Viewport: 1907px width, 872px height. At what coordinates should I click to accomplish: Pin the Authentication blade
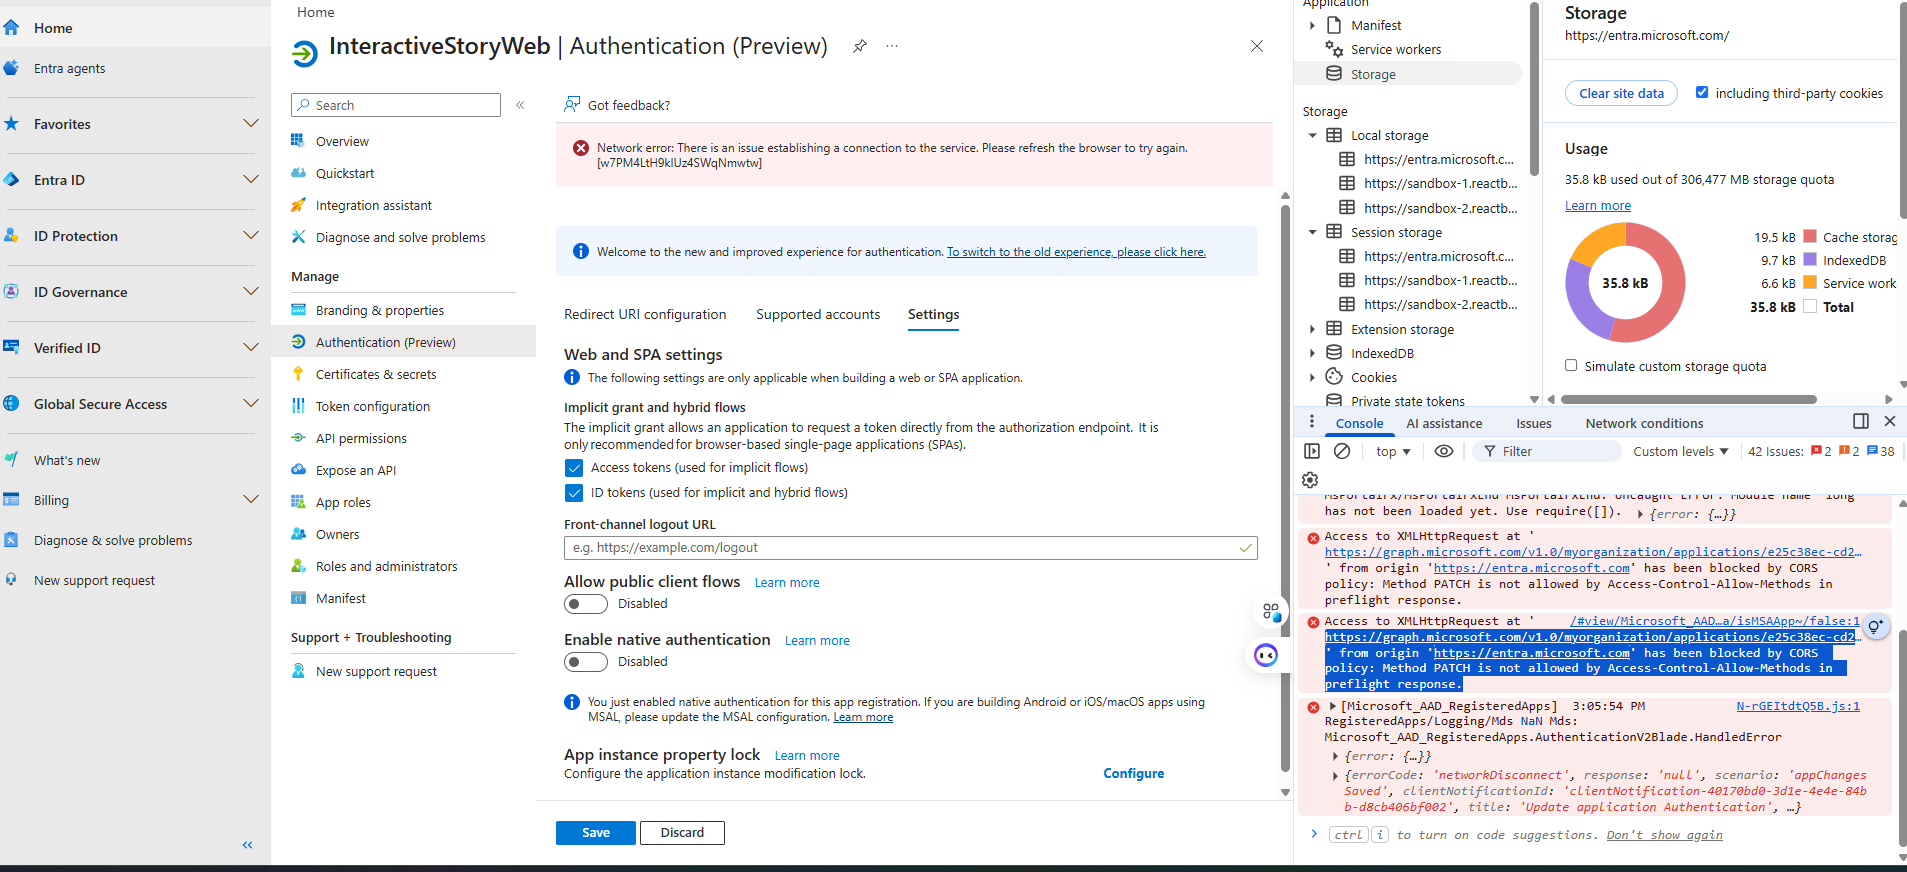[x=859, y=46]
